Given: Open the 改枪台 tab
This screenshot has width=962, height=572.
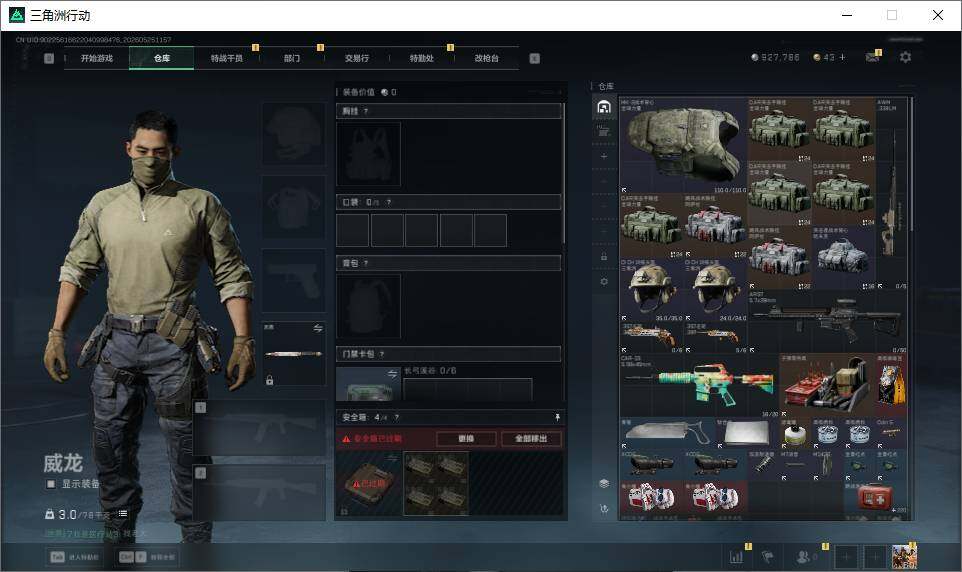Looking at the screenshot, I should click(487, 58).
